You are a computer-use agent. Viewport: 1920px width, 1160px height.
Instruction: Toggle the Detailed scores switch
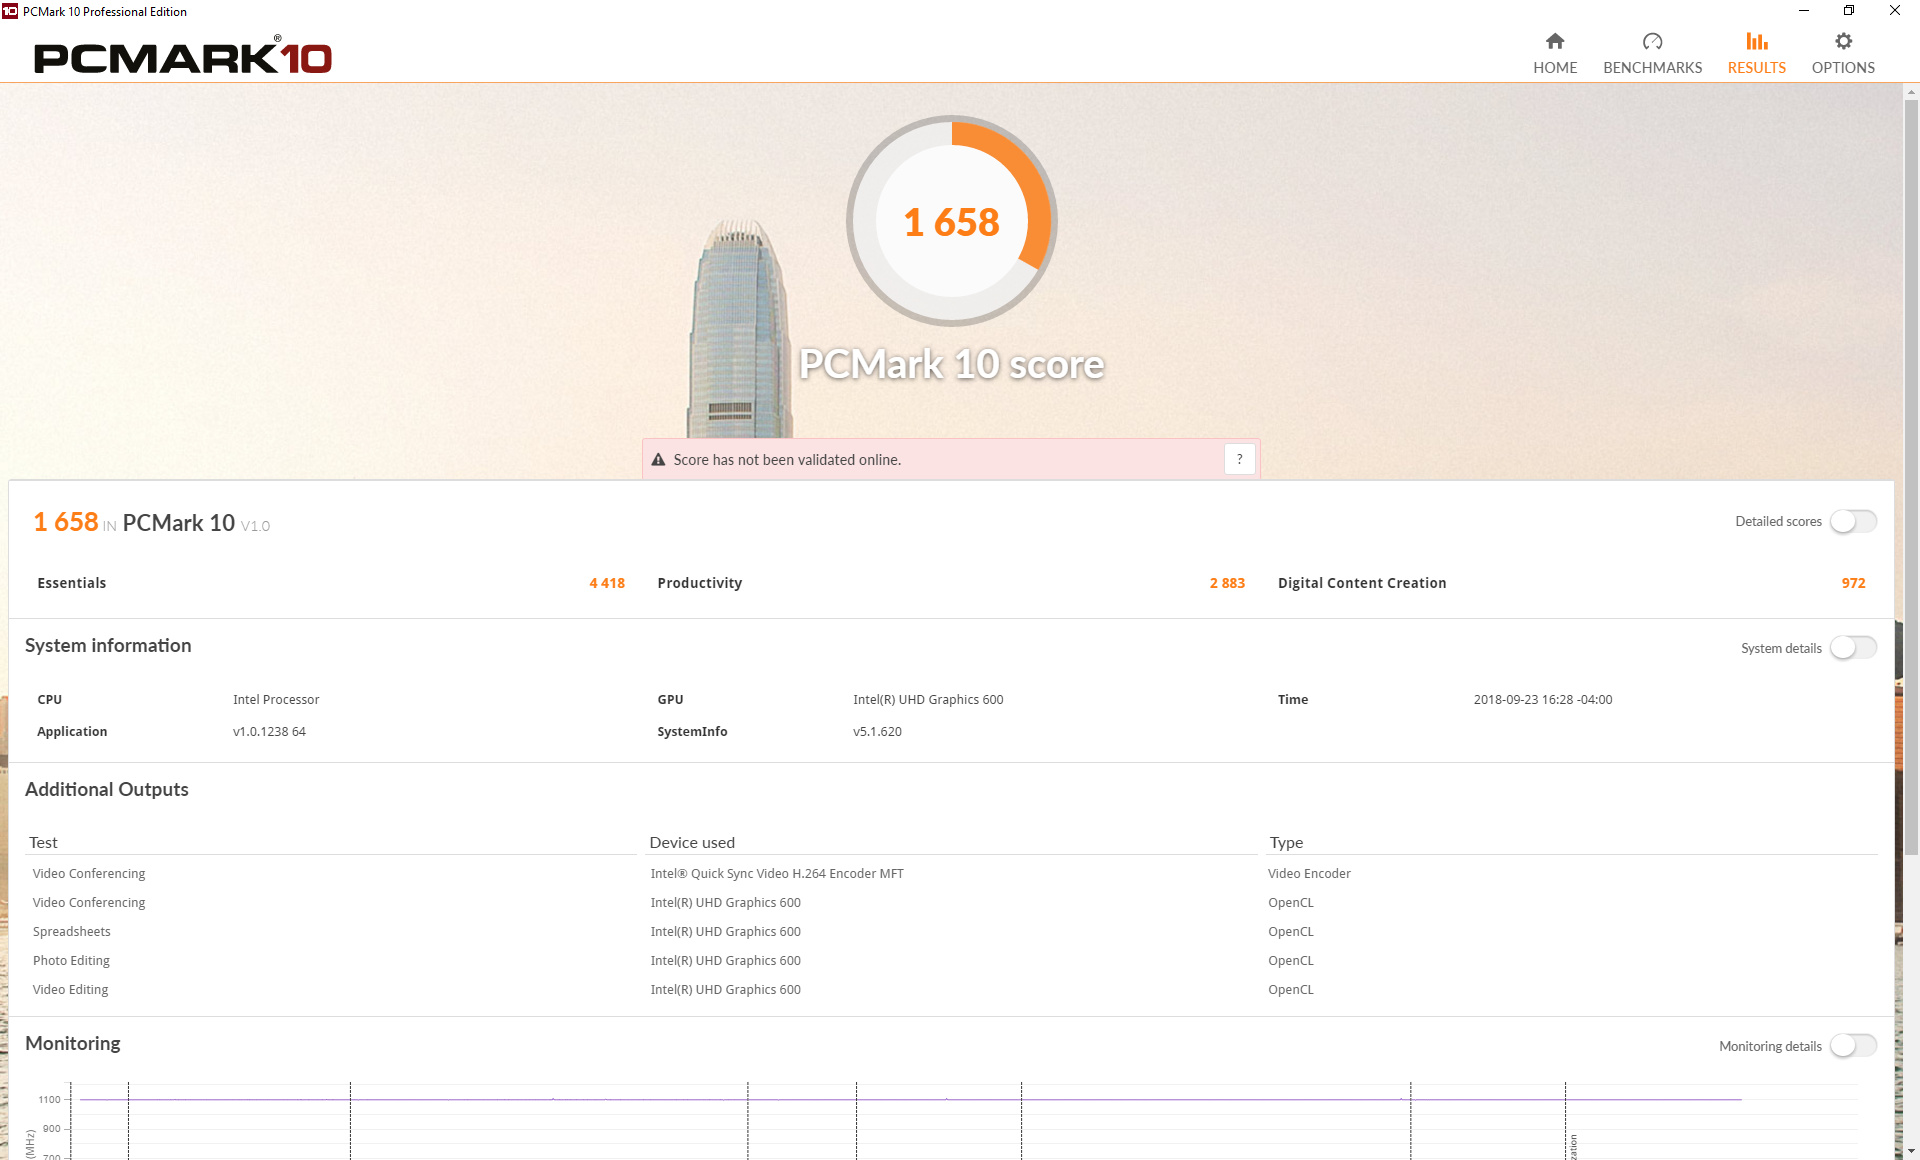pyautogui.click(x=1853, y=521)
